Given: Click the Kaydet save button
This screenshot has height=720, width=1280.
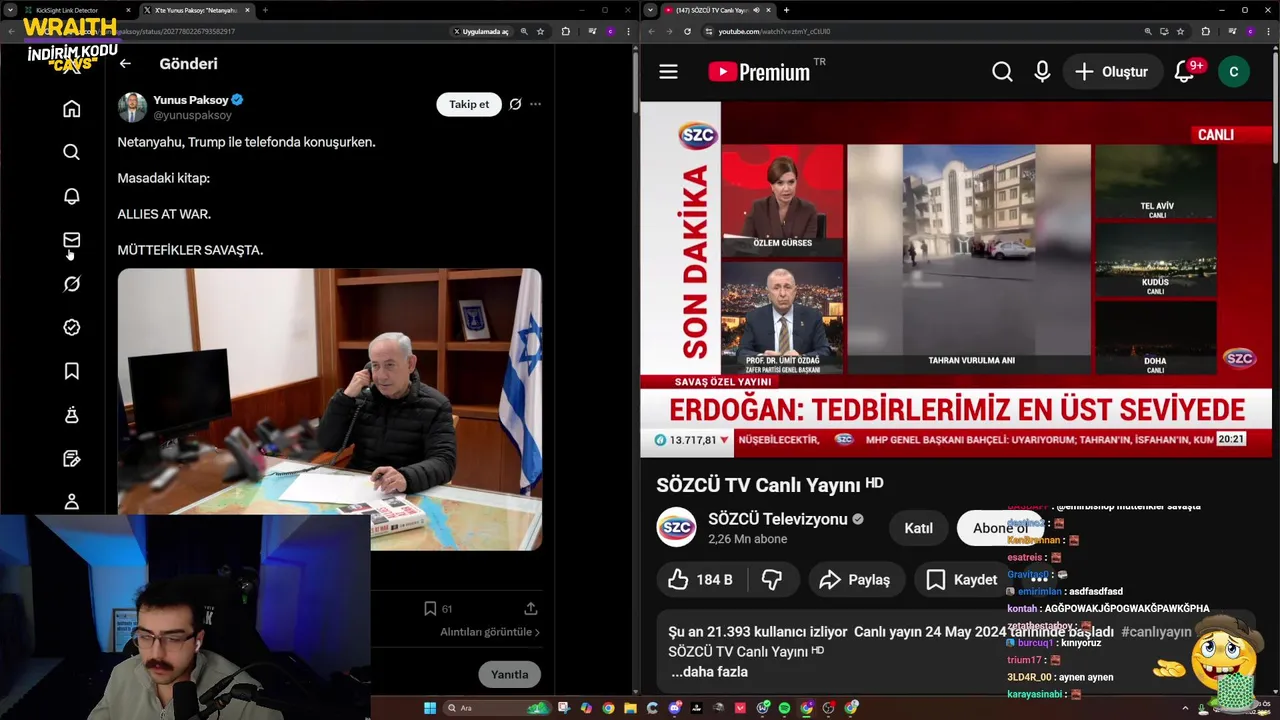Looking at the screenshot, I should (962, 579).
